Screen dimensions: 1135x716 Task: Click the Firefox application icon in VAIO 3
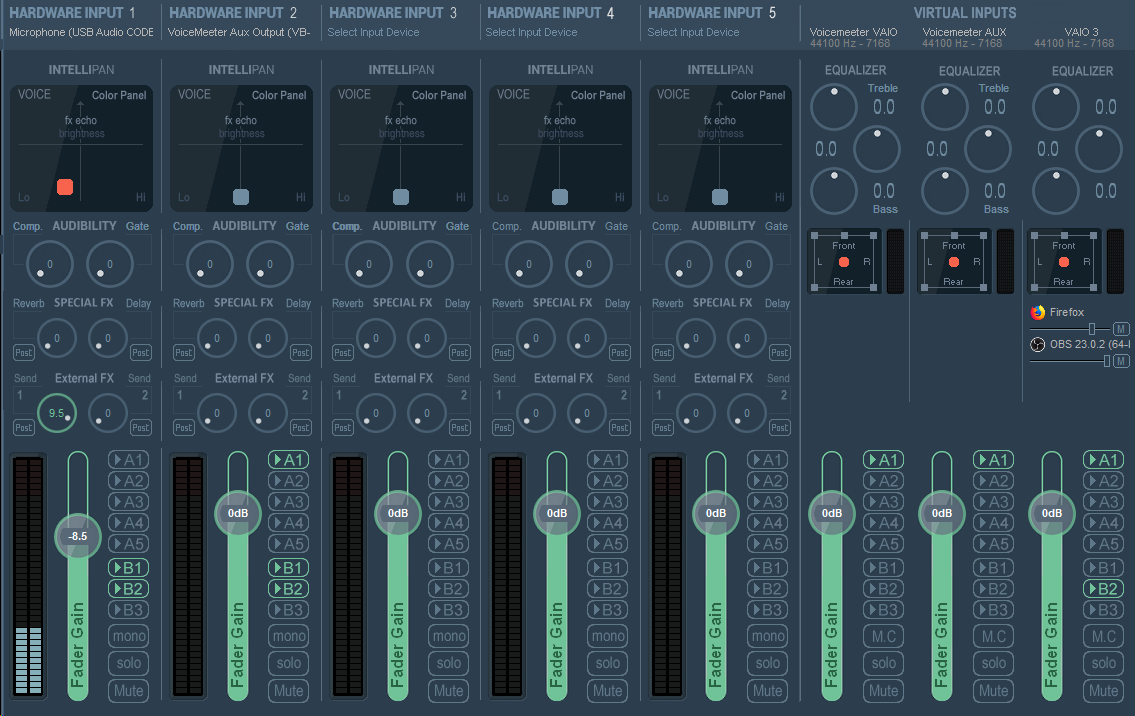(1038, 312)
